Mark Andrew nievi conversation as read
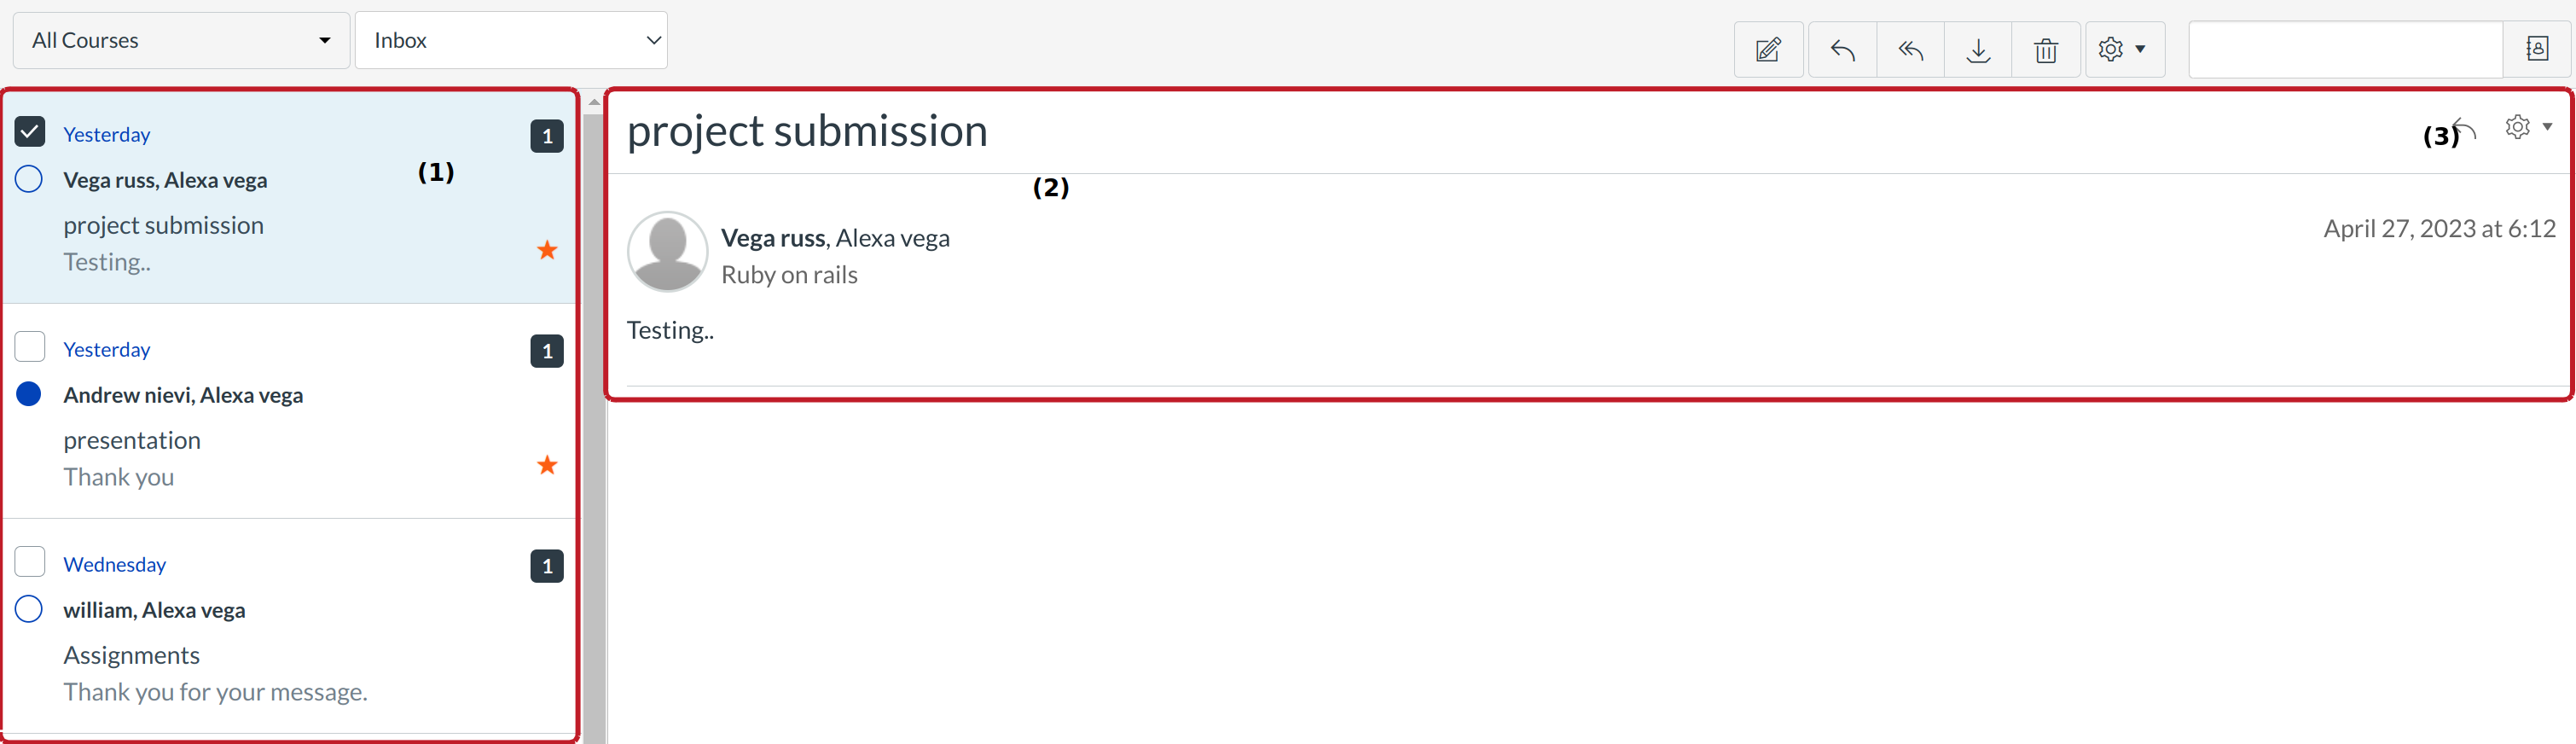The width and height of the screenshot is (2576, 744). pyautogui.click(x=29, y=394)
